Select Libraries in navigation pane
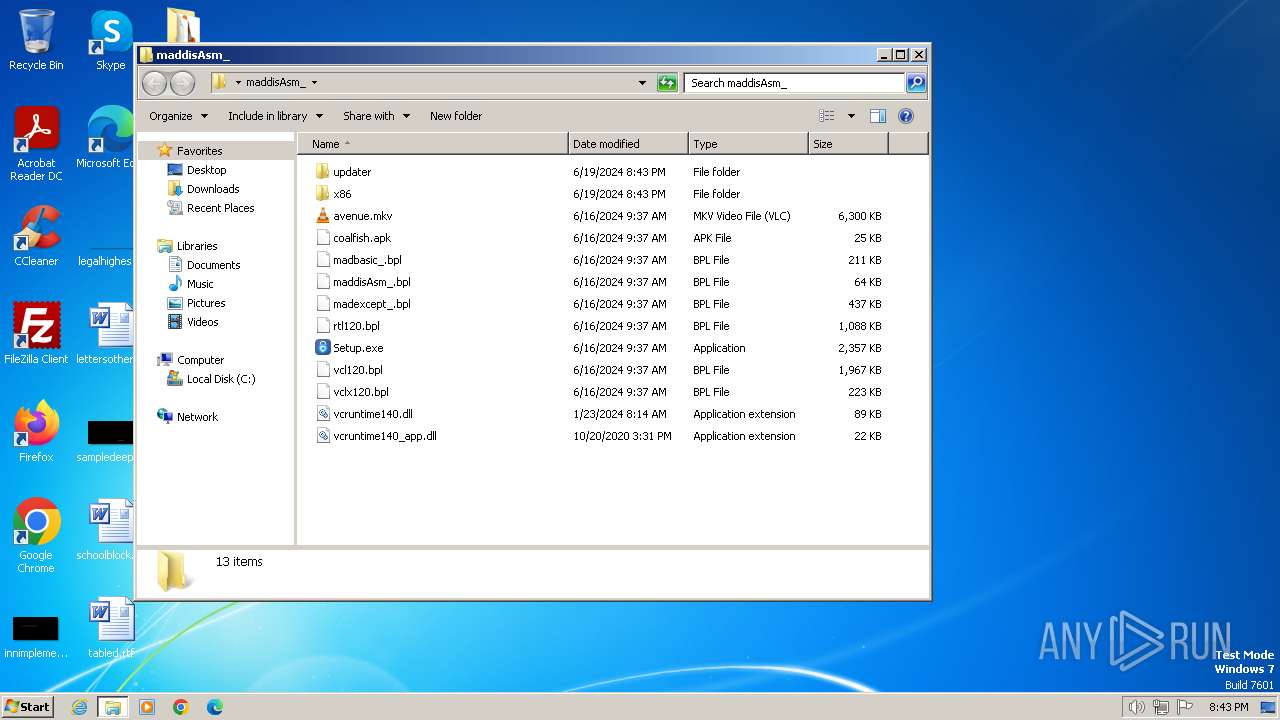Screen dimensions: 1280x720 point(197,246)
